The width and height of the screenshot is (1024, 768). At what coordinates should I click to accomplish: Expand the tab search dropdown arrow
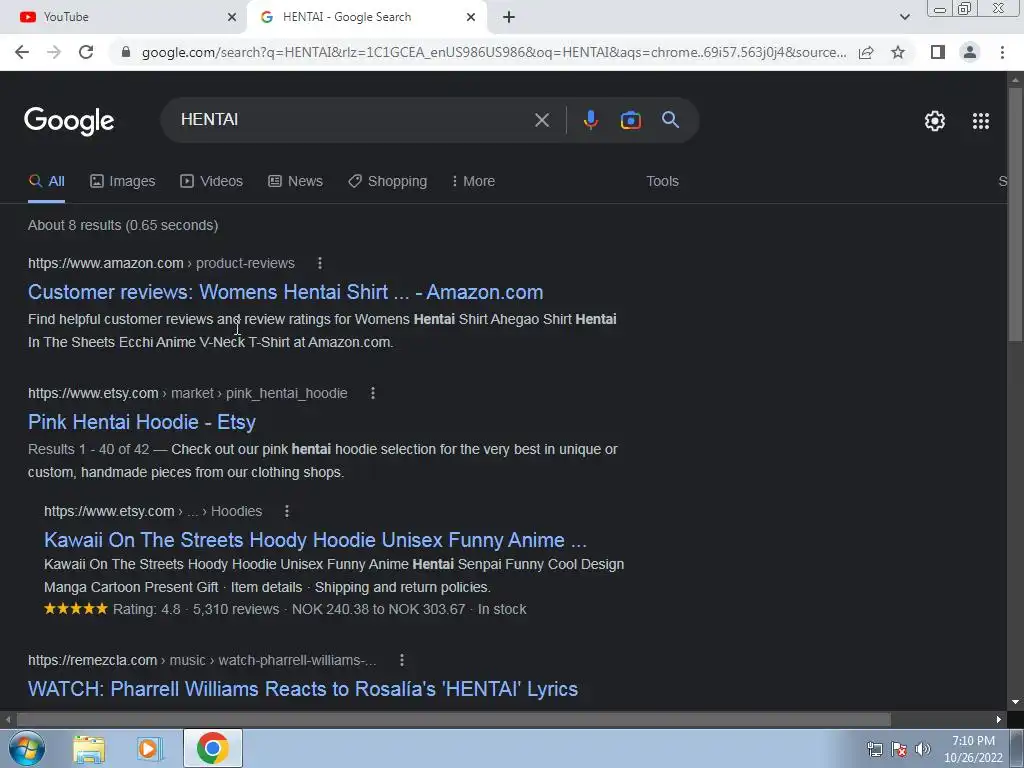click(904, 17)
